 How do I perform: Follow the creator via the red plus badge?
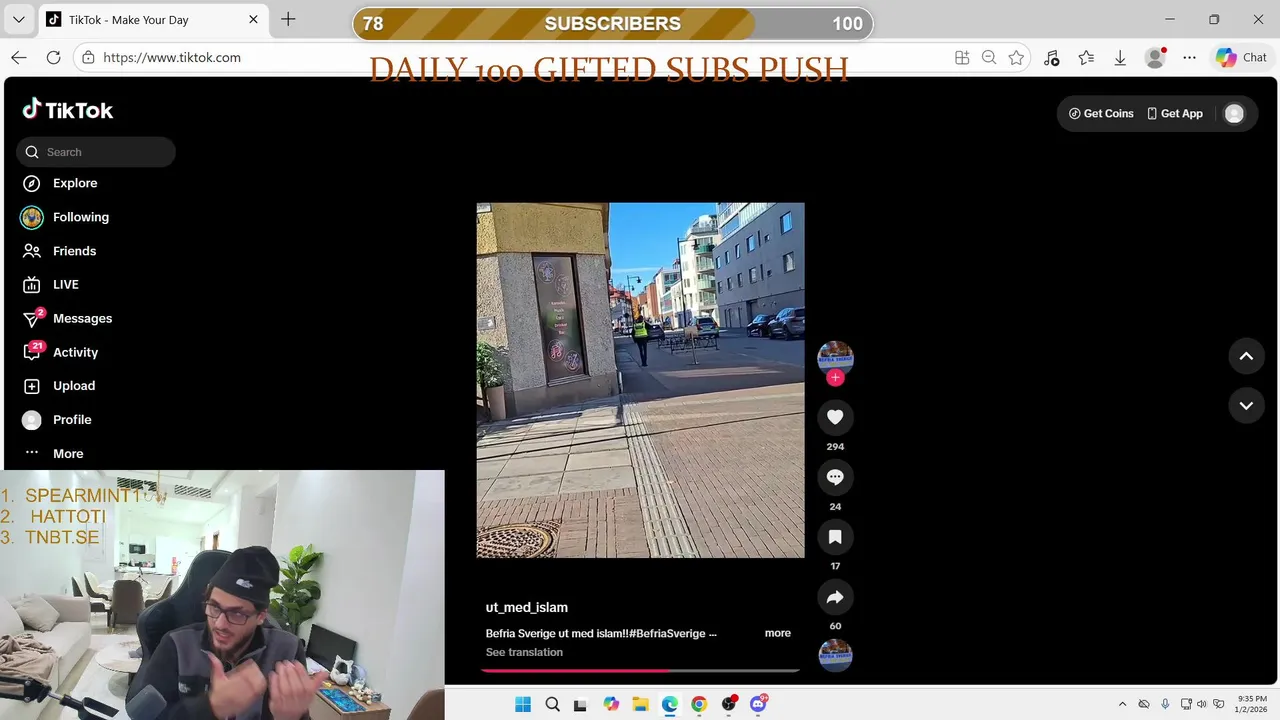point(835,377)
